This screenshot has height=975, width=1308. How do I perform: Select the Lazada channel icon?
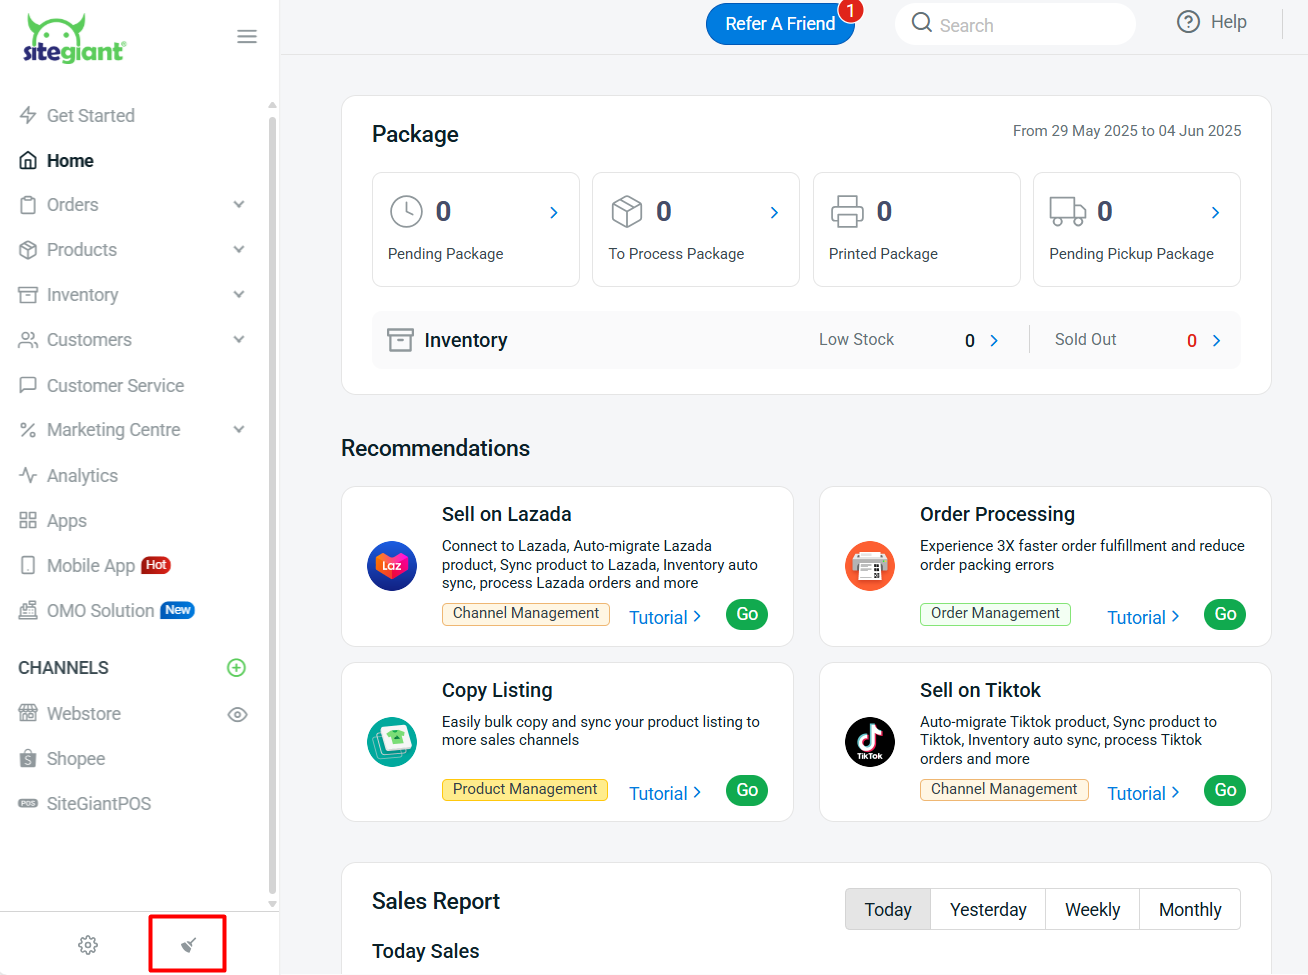coord(392,566)
